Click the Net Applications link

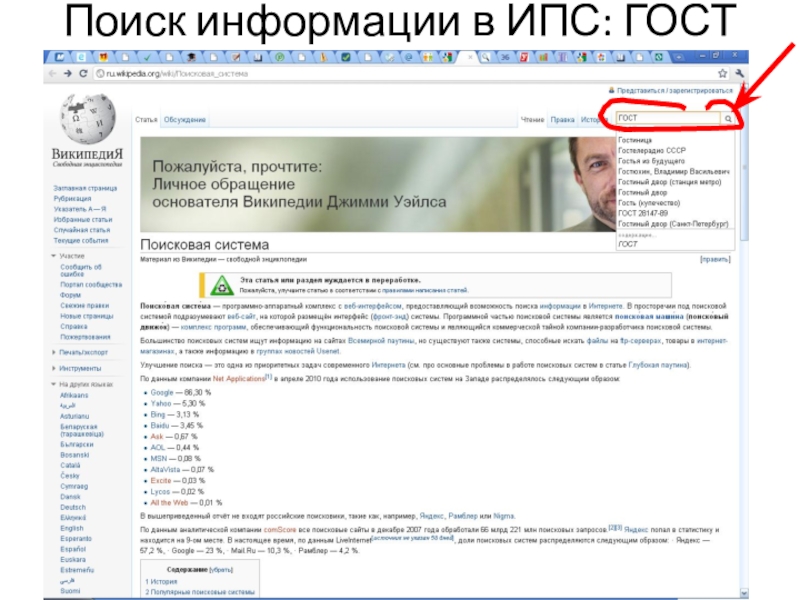239,379
